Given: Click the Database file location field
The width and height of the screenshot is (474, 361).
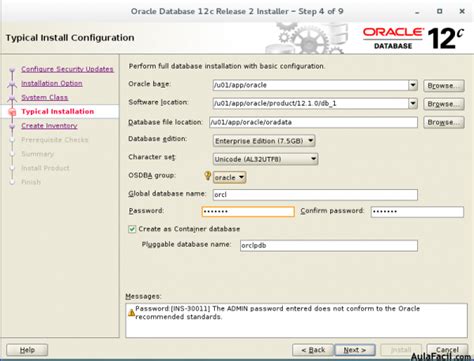Looking at the screenshot, I should point(313,122).
